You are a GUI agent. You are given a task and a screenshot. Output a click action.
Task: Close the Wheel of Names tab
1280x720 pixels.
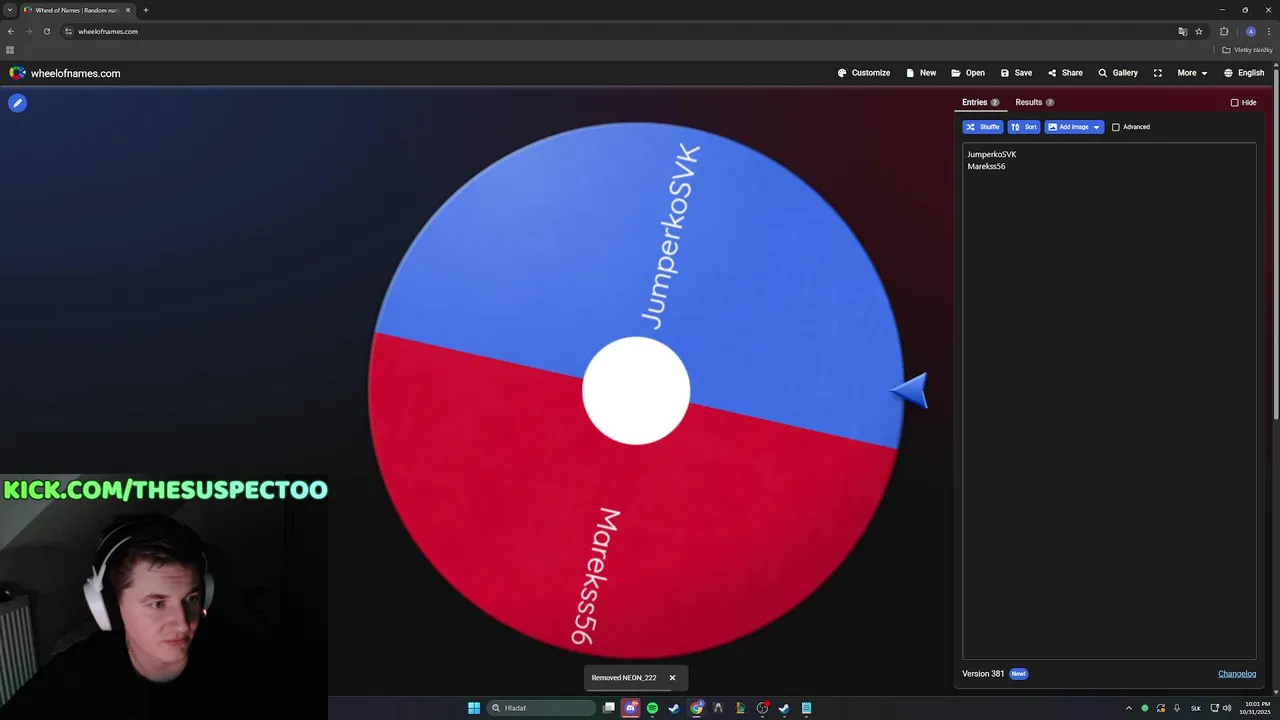[128, 10]
